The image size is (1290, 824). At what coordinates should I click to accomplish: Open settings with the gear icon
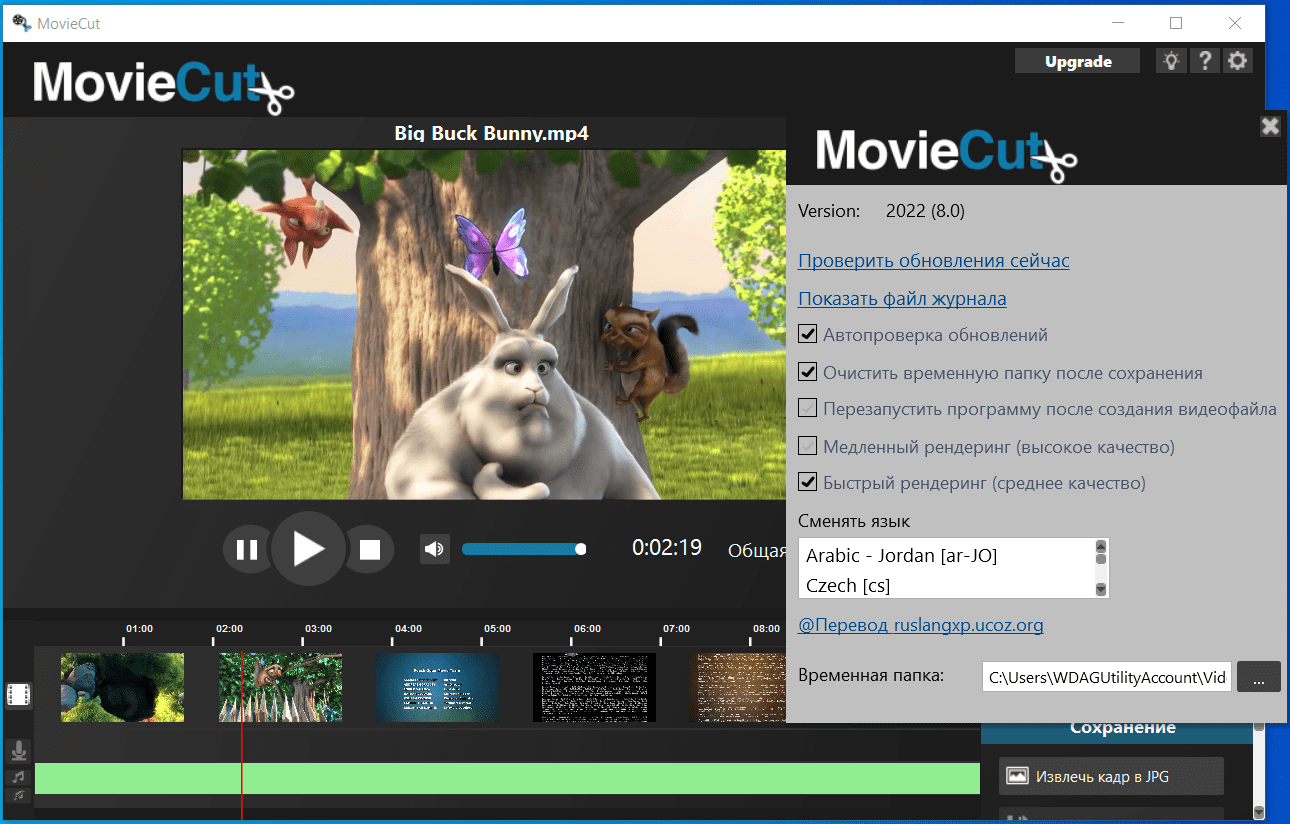1238,61
